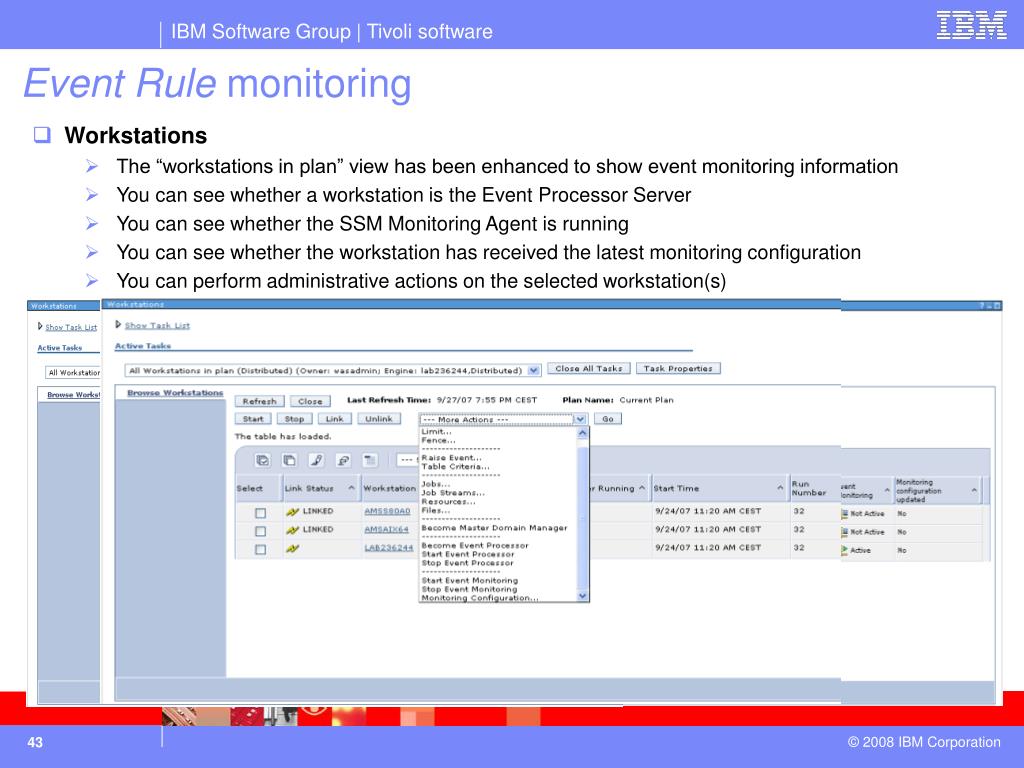
Task: Choose Stop Event Processor action
Action: 468,563
